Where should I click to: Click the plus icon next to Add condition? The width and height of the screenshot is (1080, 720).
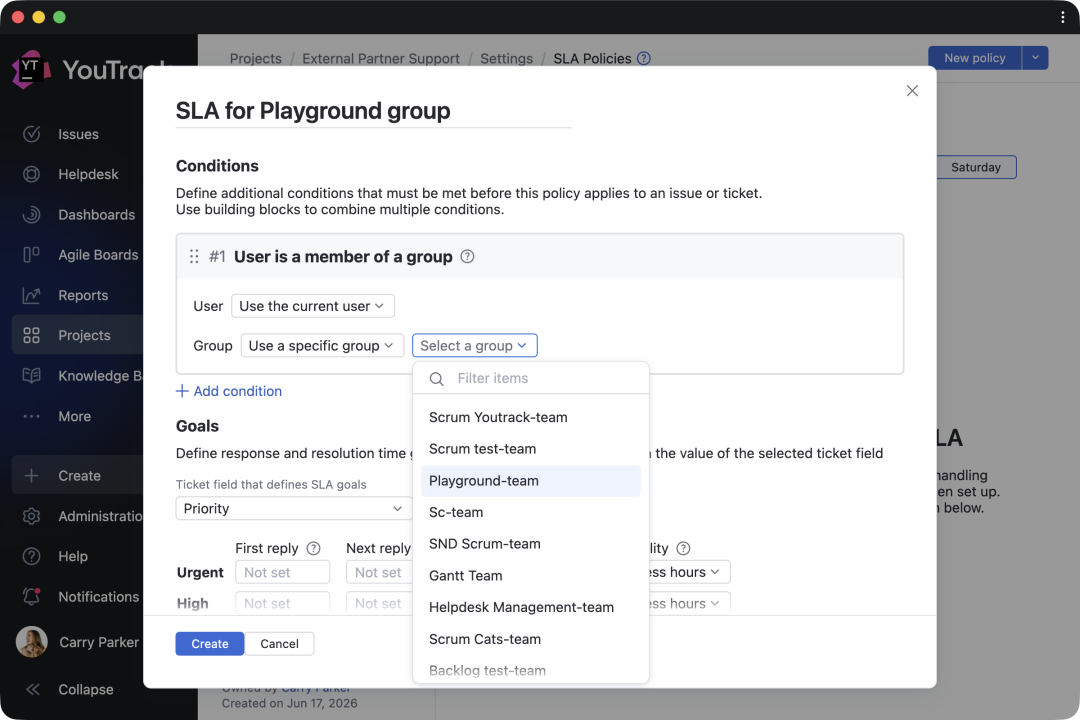182,391
